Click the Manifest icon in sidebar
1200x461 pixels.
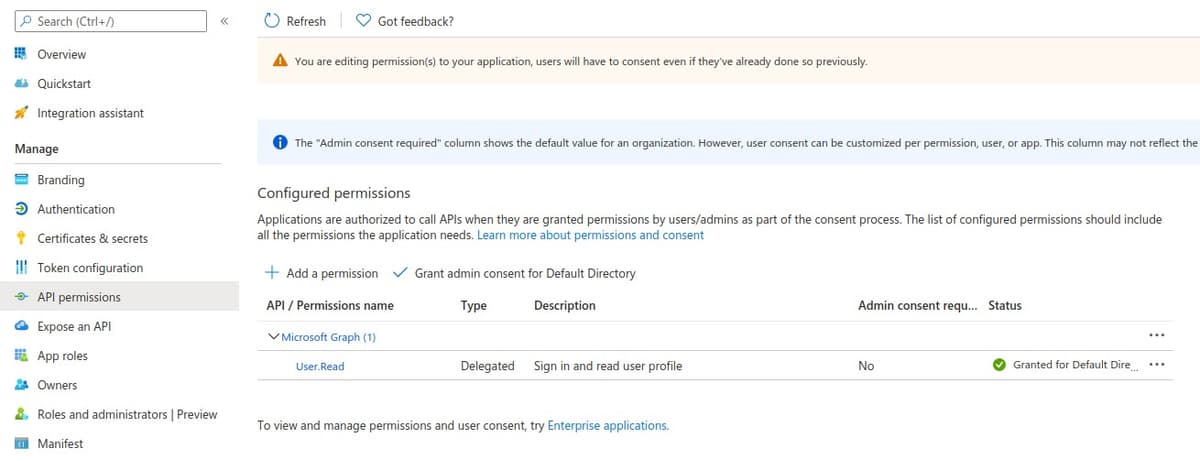click(21, 443)
